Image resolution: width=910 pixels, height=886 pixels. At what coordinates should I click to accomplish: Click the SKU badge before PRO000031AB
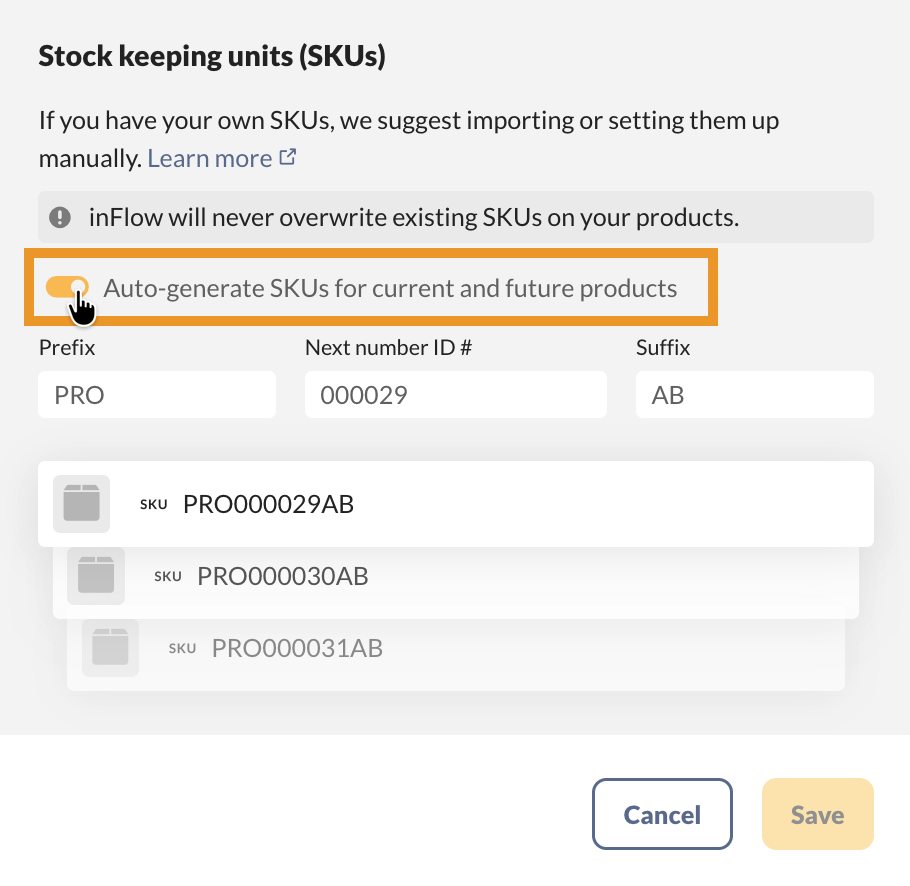click(183, 648)
